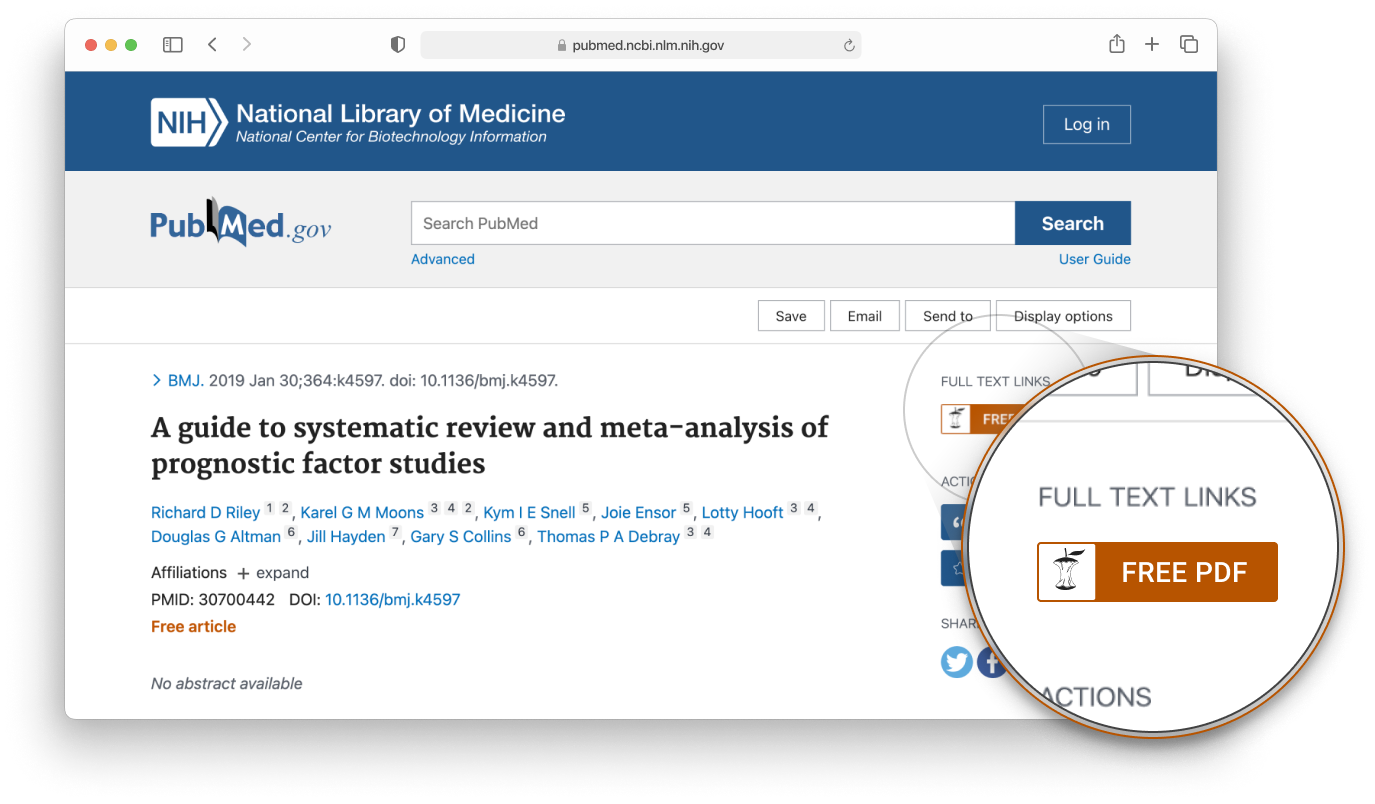This screenshot has height=804, width=1375.
Task: Open the Send to dropdown
Action: click(x=947, y=316)
